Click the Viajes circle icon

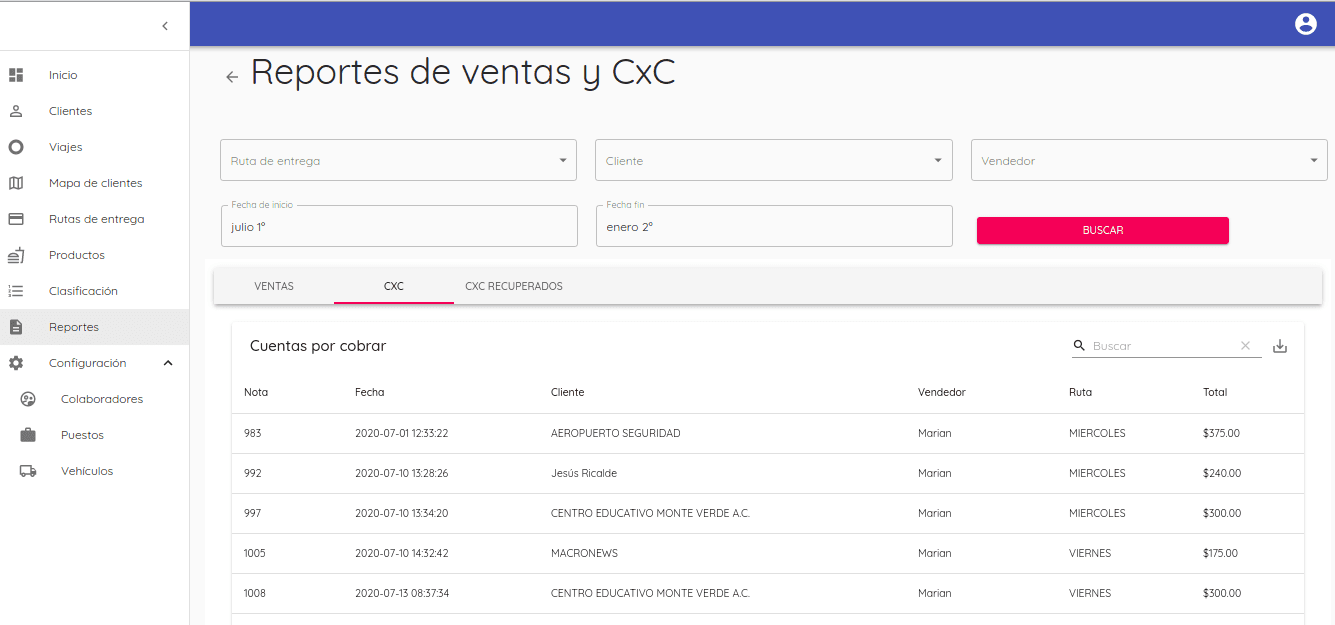point(16,147)
